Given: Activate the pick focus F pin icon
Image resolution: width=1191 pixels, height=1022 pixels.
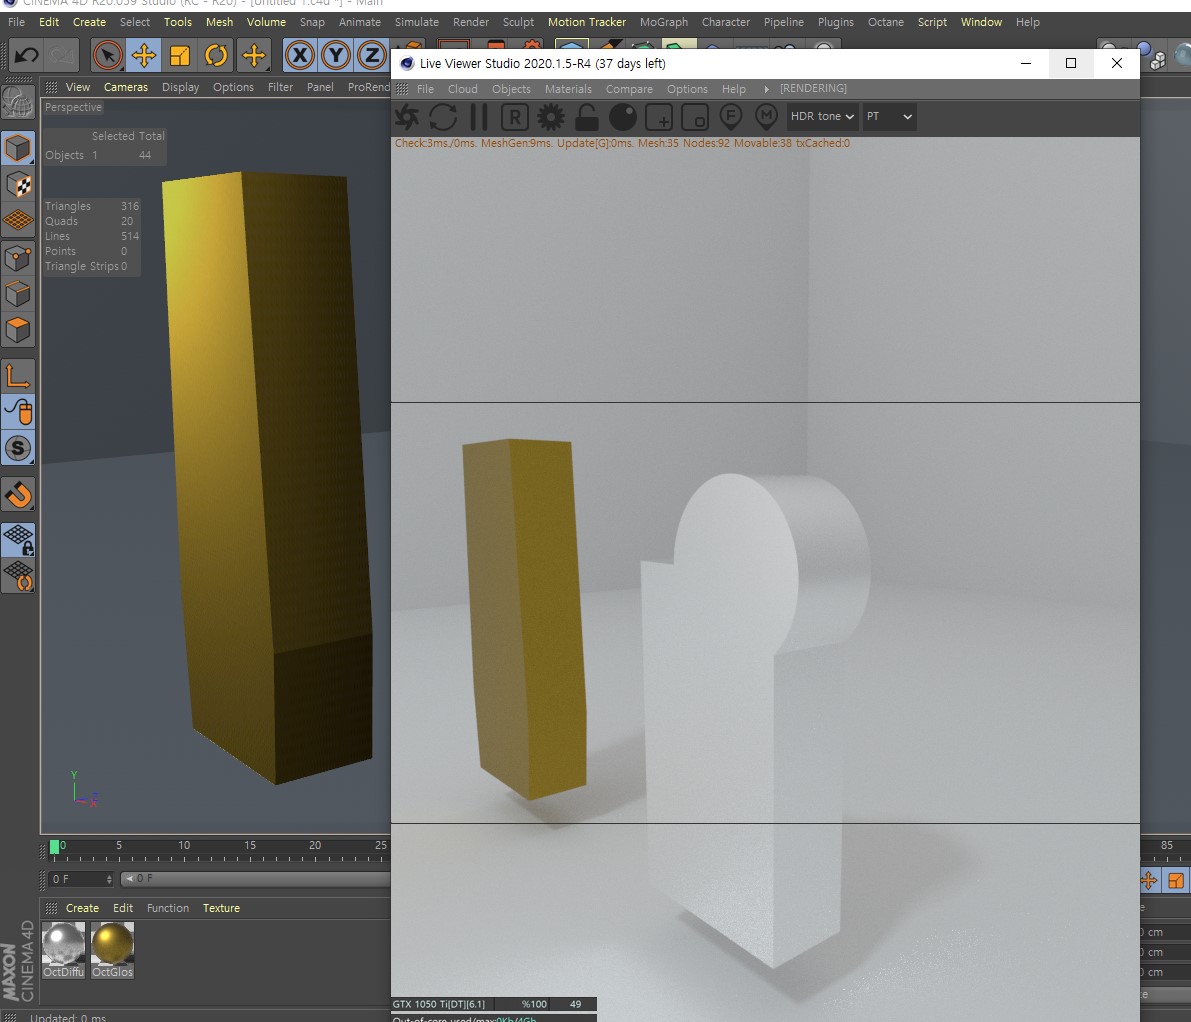Looking at the screenshot, I should pos(731,117).
